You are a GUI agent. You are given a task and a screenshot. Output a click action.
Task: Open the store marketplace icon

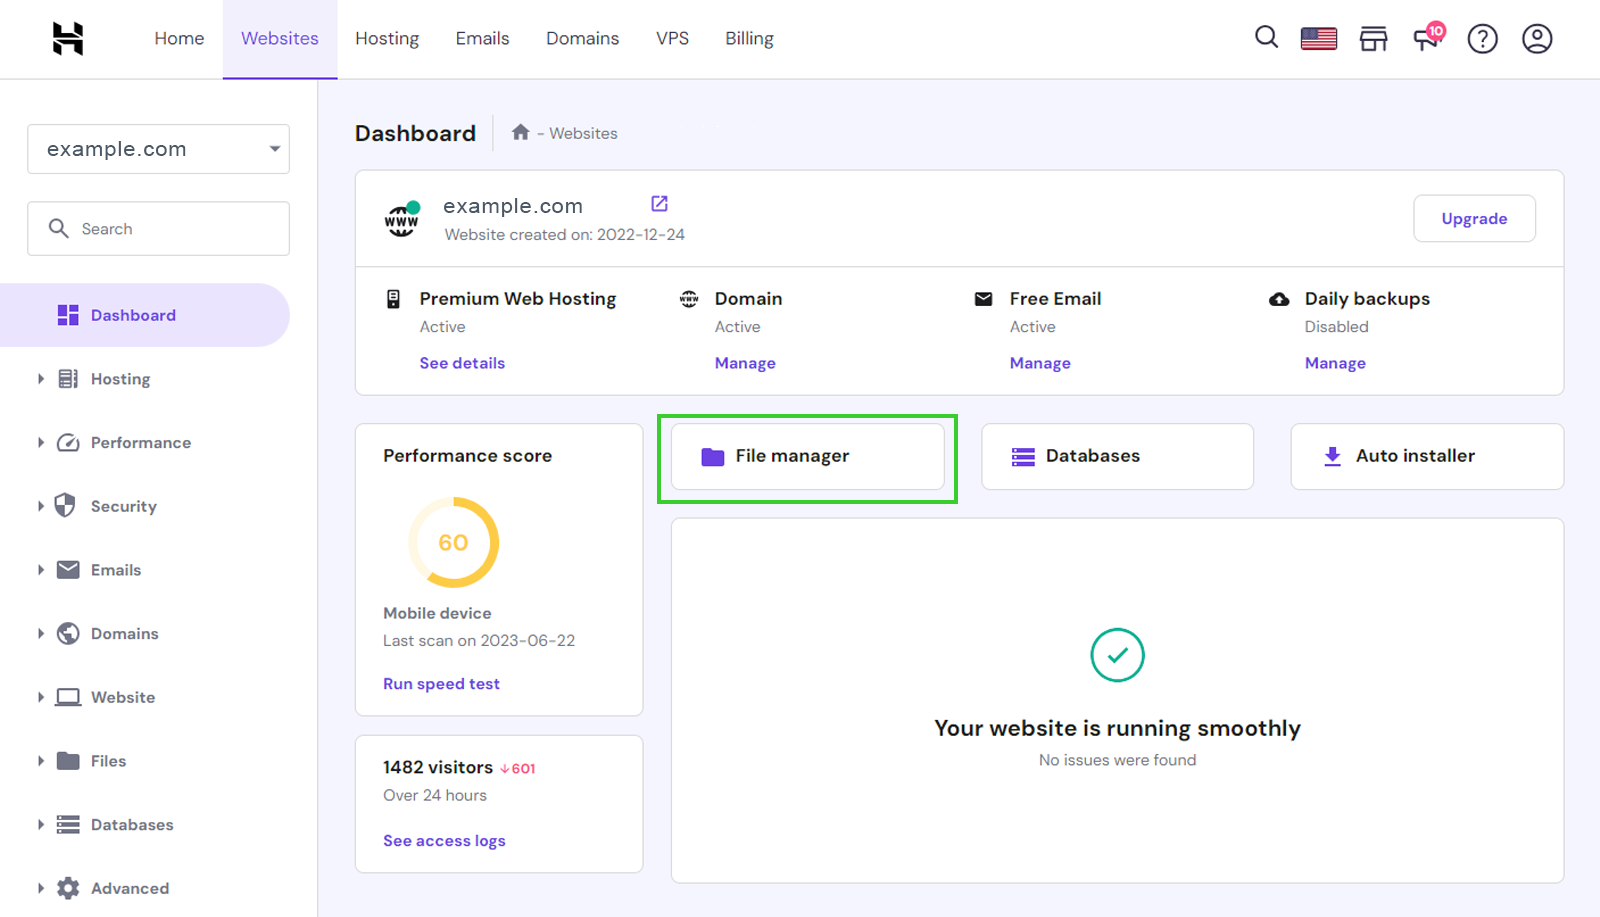(1374, 39)
